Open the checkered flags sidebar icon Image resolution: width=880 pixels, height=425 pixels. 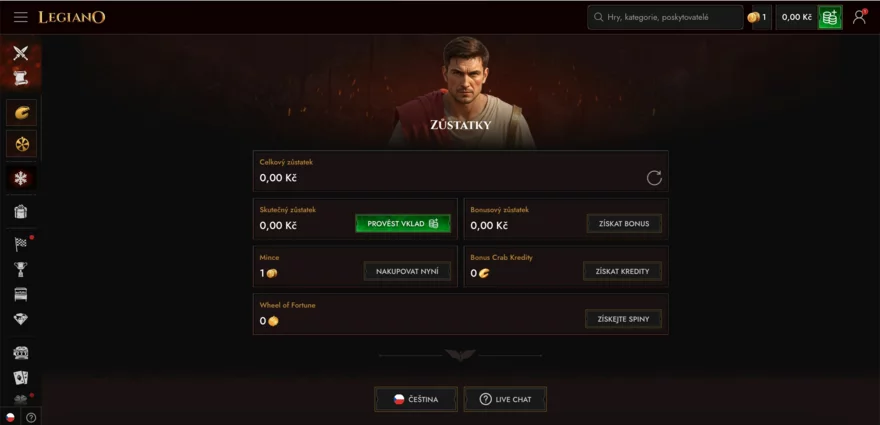[x=21, y=243]
